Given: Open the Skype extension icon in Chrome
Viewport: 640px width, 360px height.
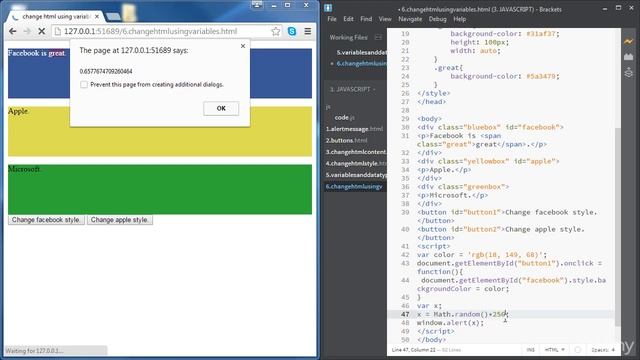Looking at the screenshot, I should click(x=292, y=31).
